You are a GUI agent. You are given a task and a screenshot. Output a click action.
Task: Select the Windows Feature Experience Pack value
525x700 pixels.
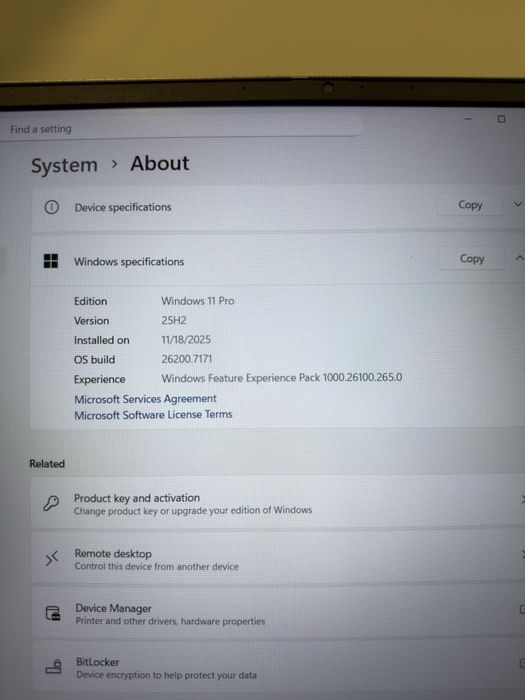point(282,378)
